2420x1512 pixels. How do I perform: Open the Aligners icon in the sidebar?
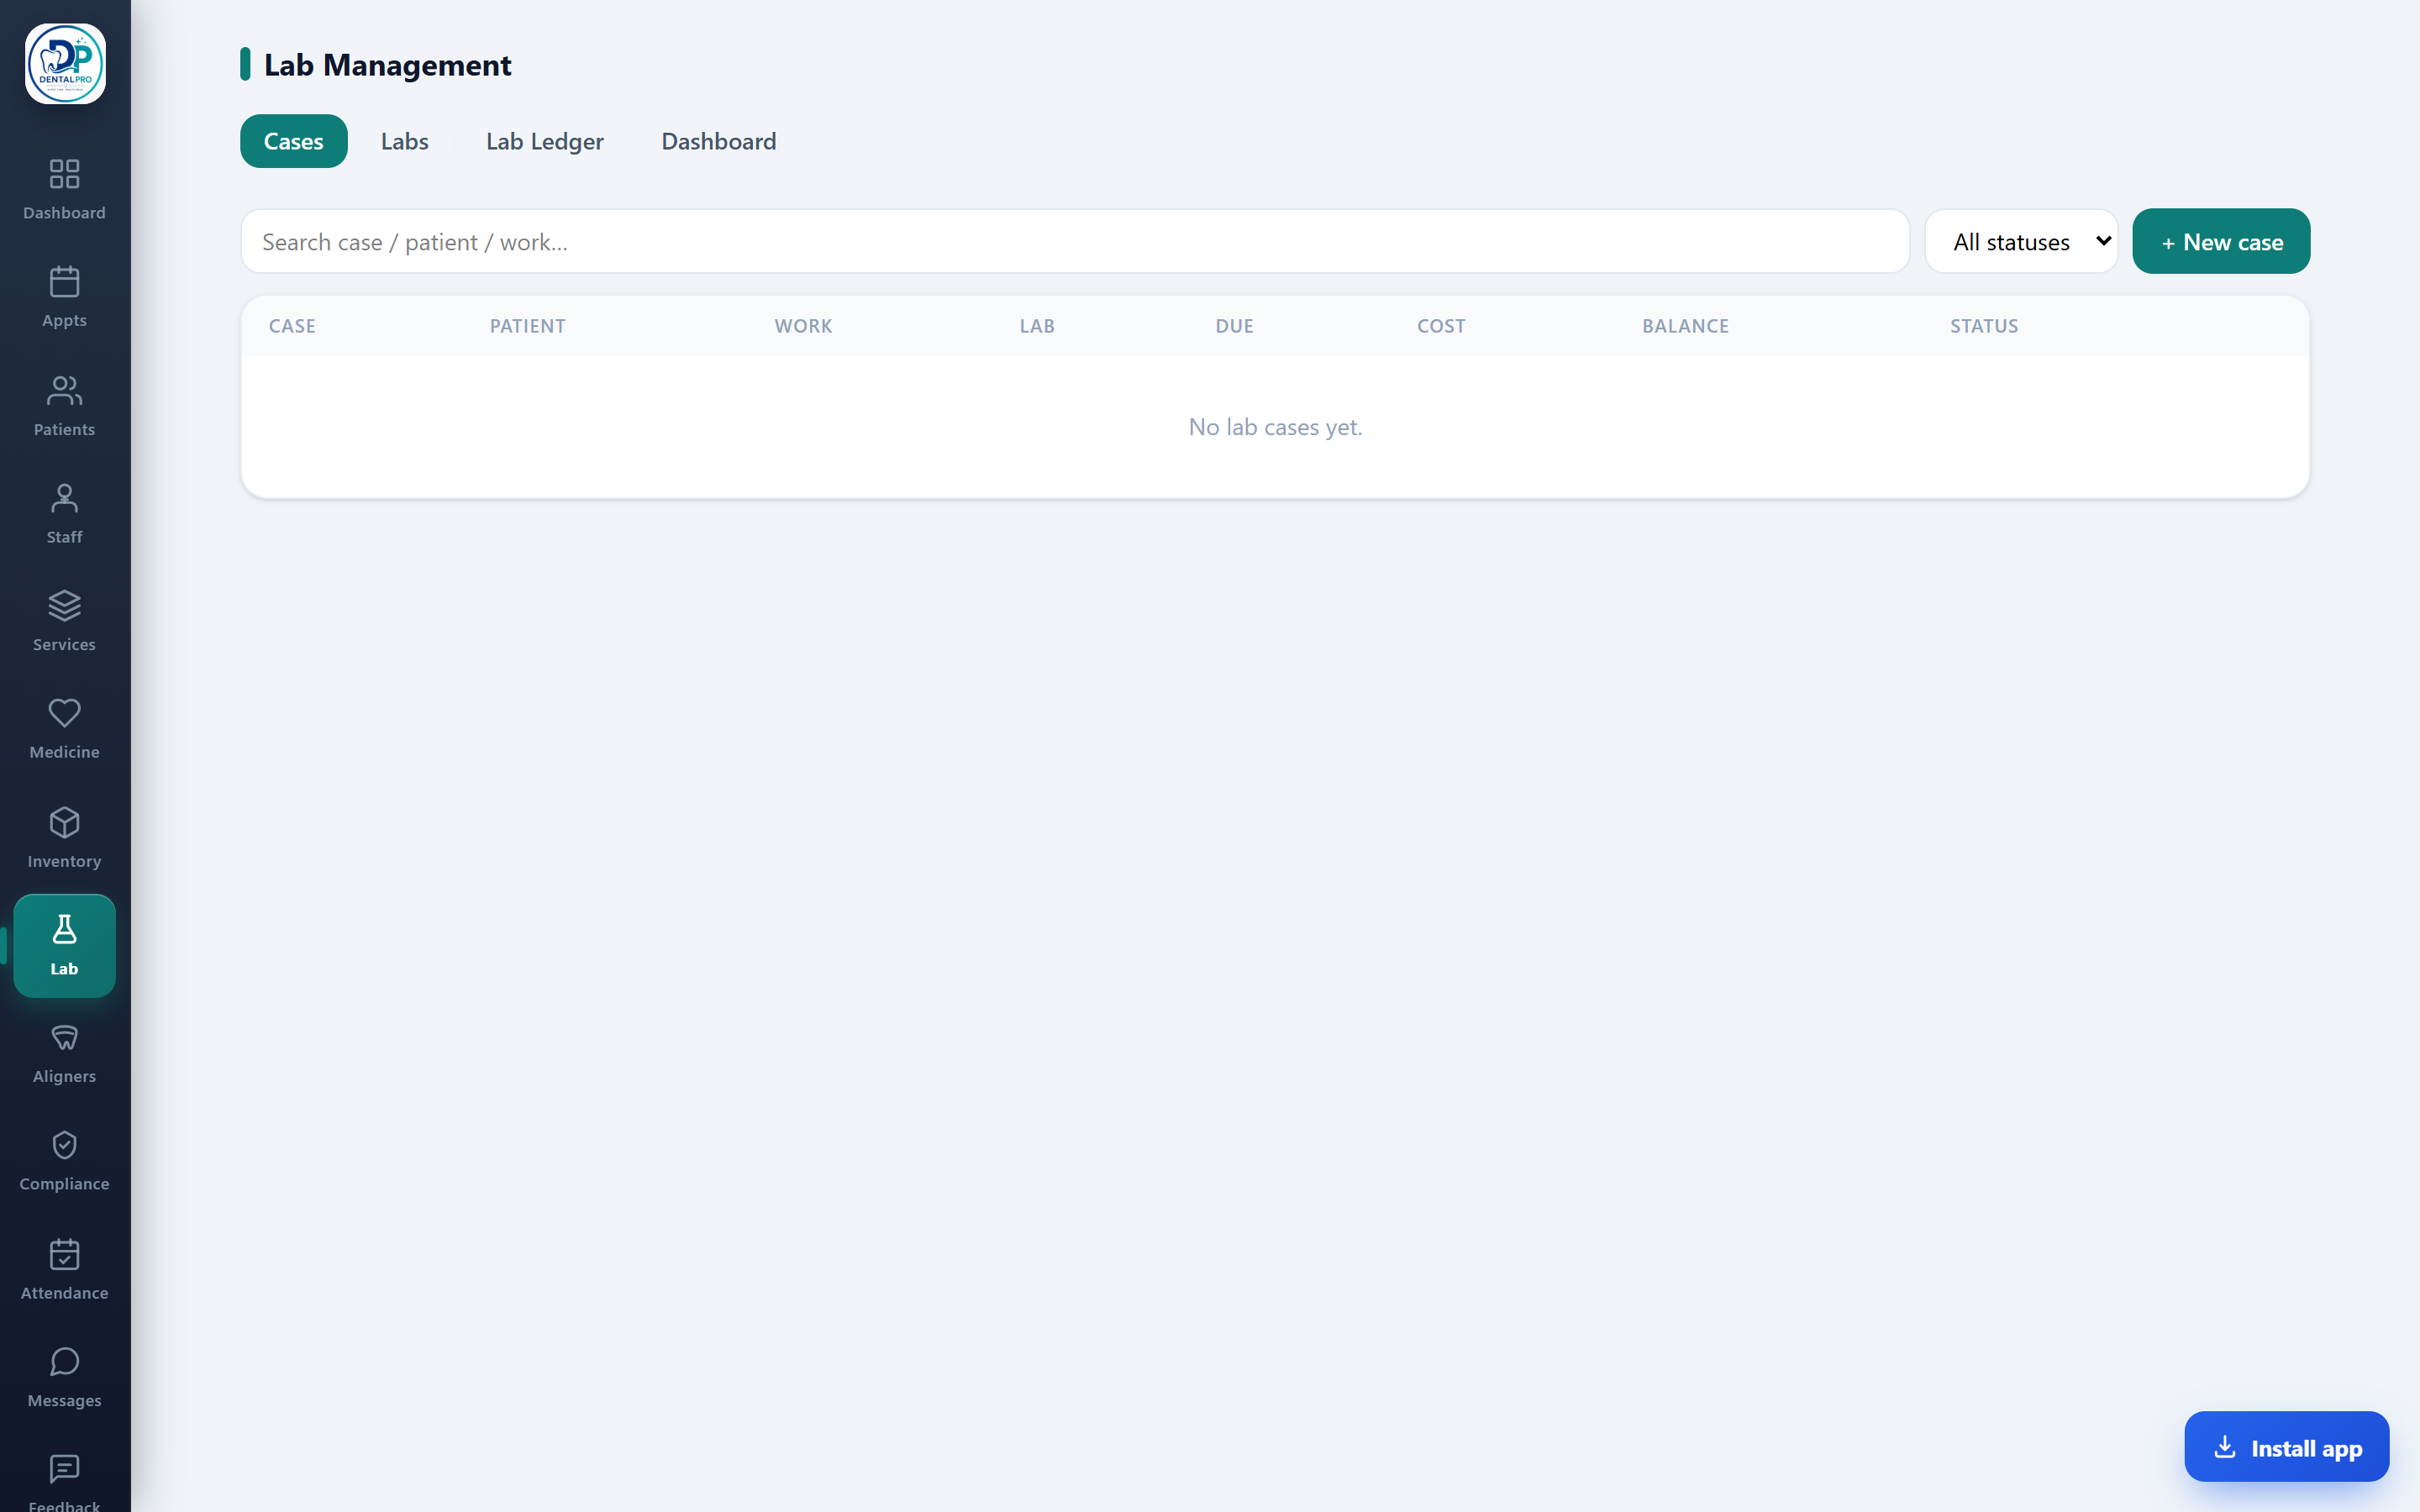(64, 1038)
